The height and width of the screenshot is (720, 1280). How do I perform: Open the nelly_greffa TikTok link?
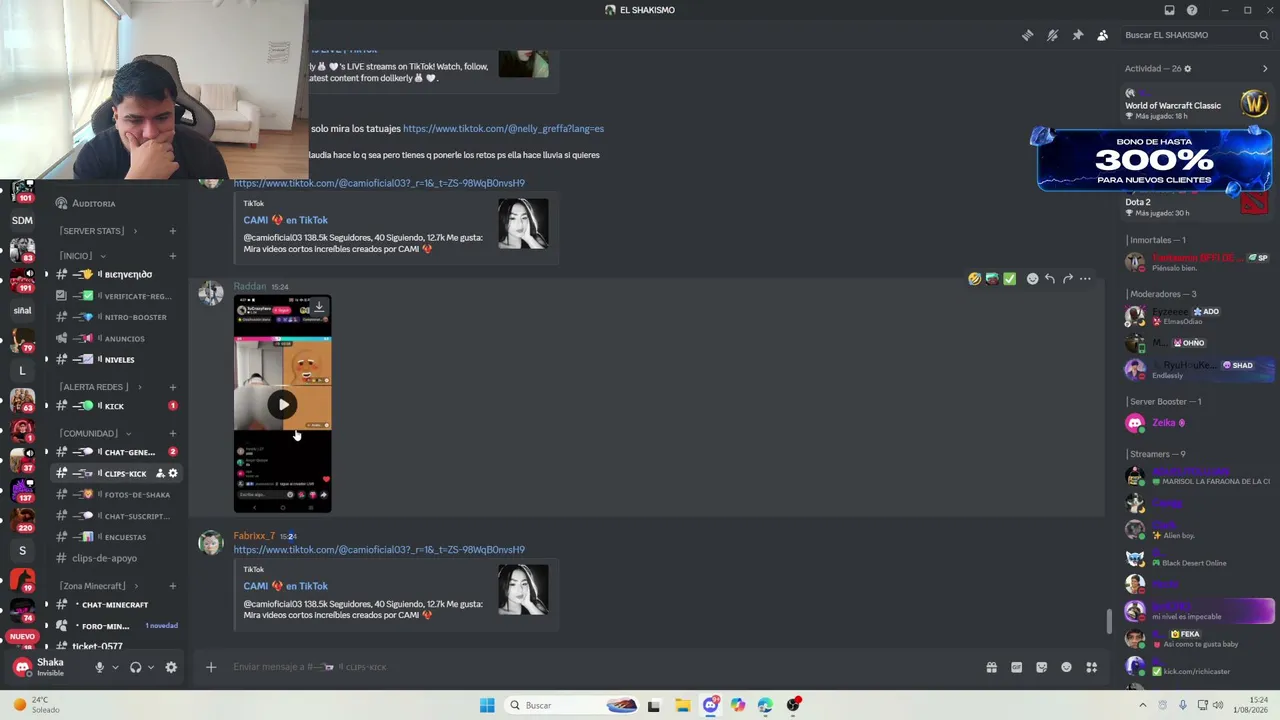point(503,129)
